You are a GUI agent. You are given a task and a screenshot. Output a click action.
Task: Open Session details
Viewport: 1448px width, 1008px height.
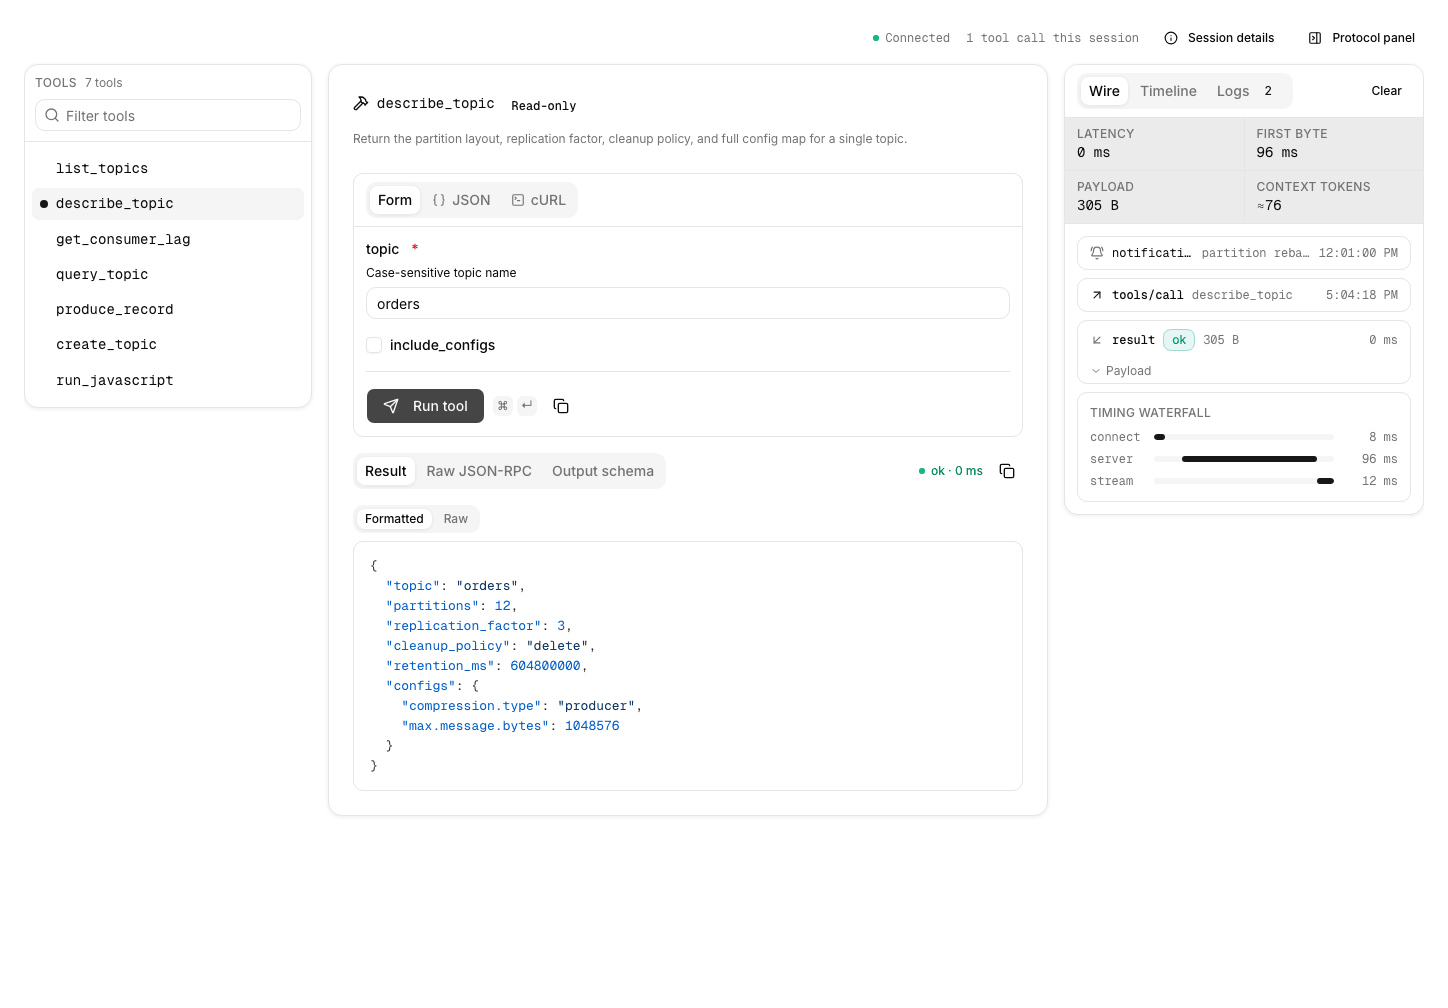[x=1219, y=38]
